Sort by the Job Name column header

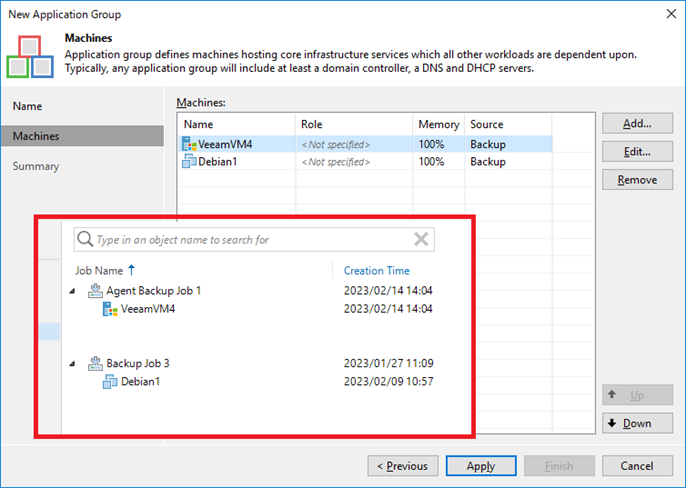(x=99, y=270)
